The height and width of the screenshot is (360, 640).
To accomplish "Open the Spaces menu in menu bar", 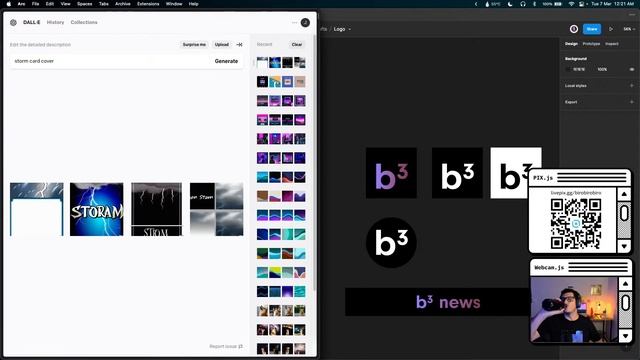I will point(84,4).
